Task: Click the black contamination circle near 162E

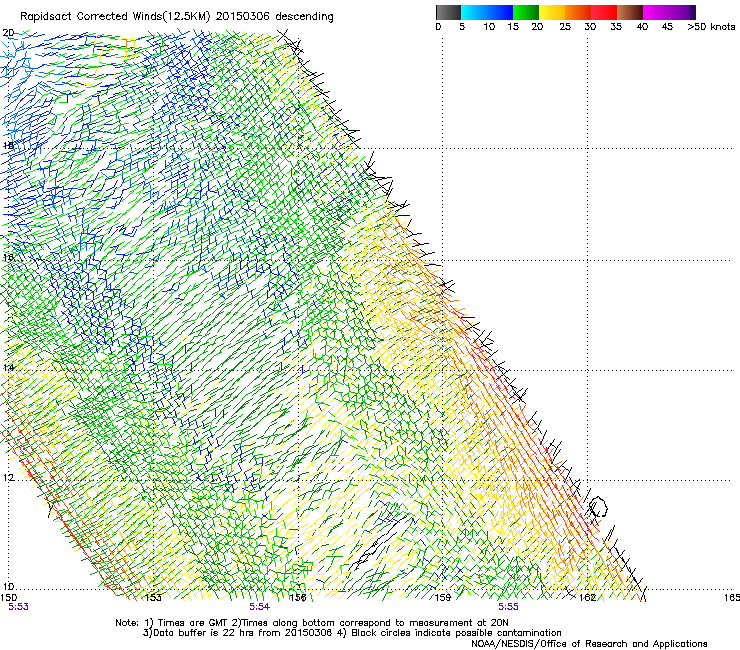Action: point(598,507)
